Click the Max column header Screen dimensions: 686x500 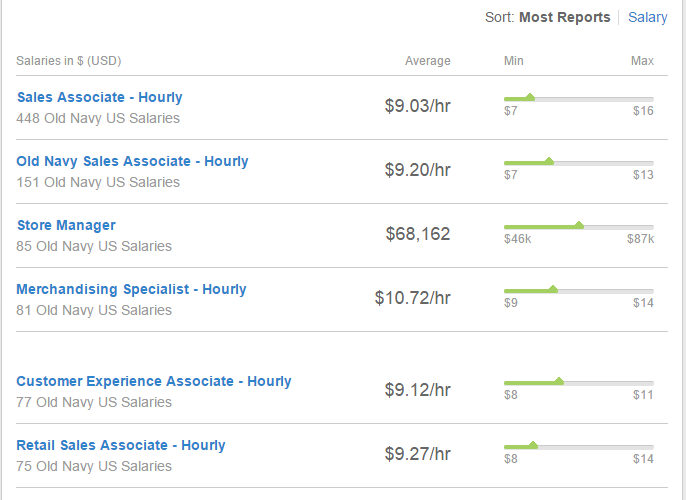click(642, 61)
